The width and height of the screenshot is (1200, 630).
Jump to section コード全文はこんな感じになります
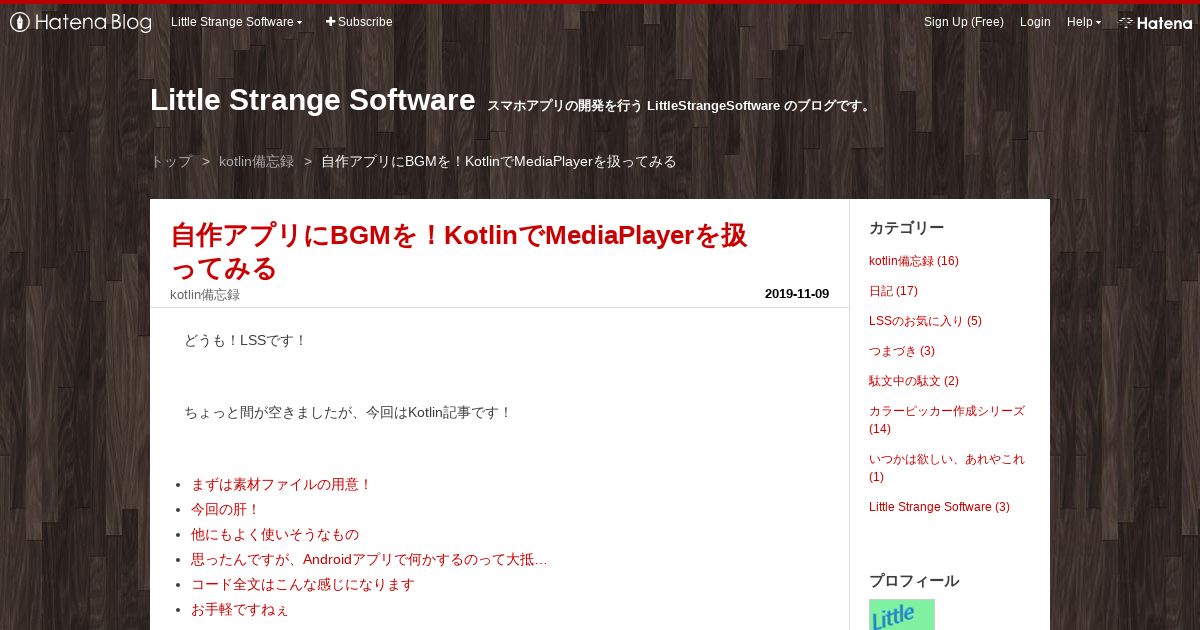303,584
